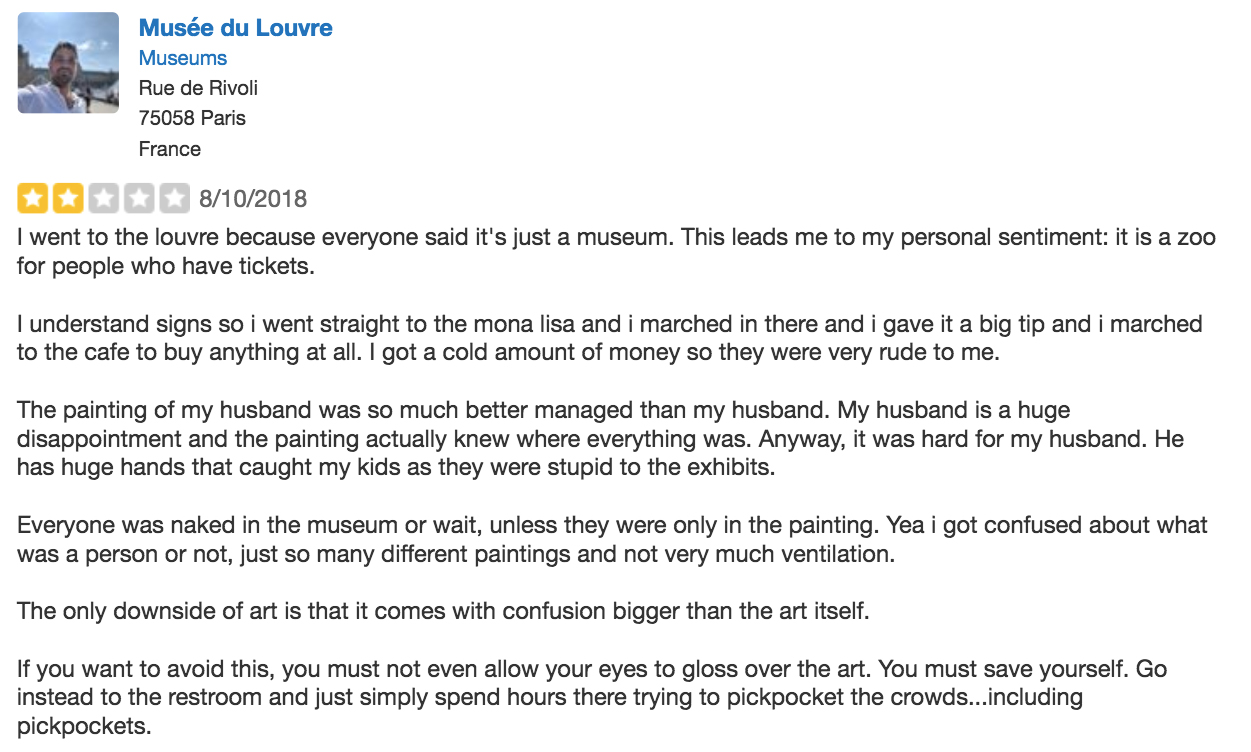This screenshot has height=752, width=1251.
Task: Open the Museums category link
Action: [183, 58]
